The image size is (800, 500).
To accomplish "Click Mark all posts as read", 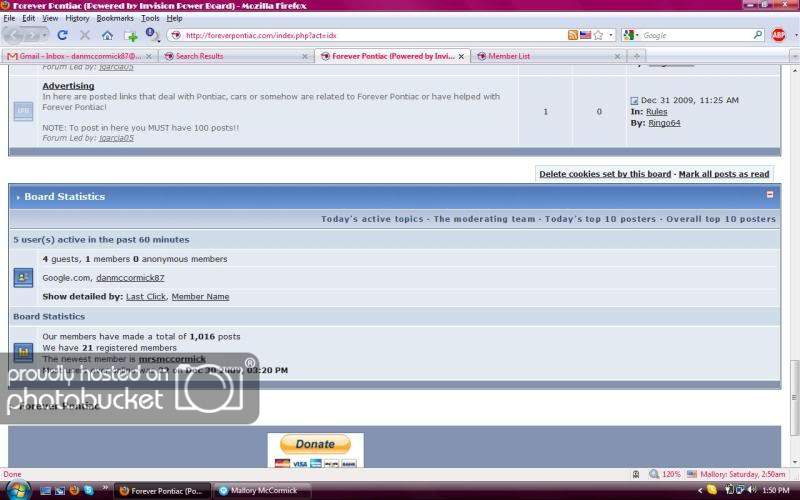I will tap(723, 174).
